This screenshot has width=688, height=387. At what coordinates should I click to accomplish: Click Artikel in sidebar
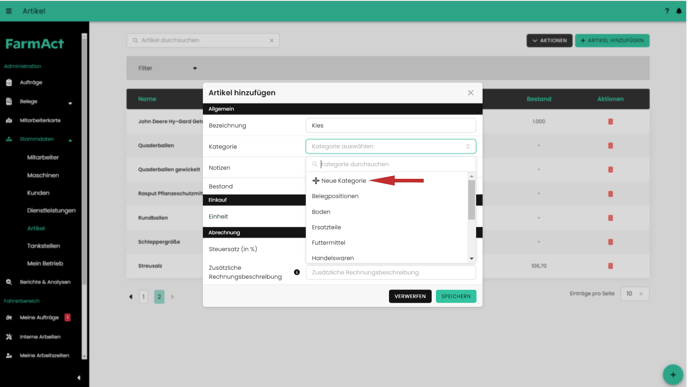pos(36,229)
